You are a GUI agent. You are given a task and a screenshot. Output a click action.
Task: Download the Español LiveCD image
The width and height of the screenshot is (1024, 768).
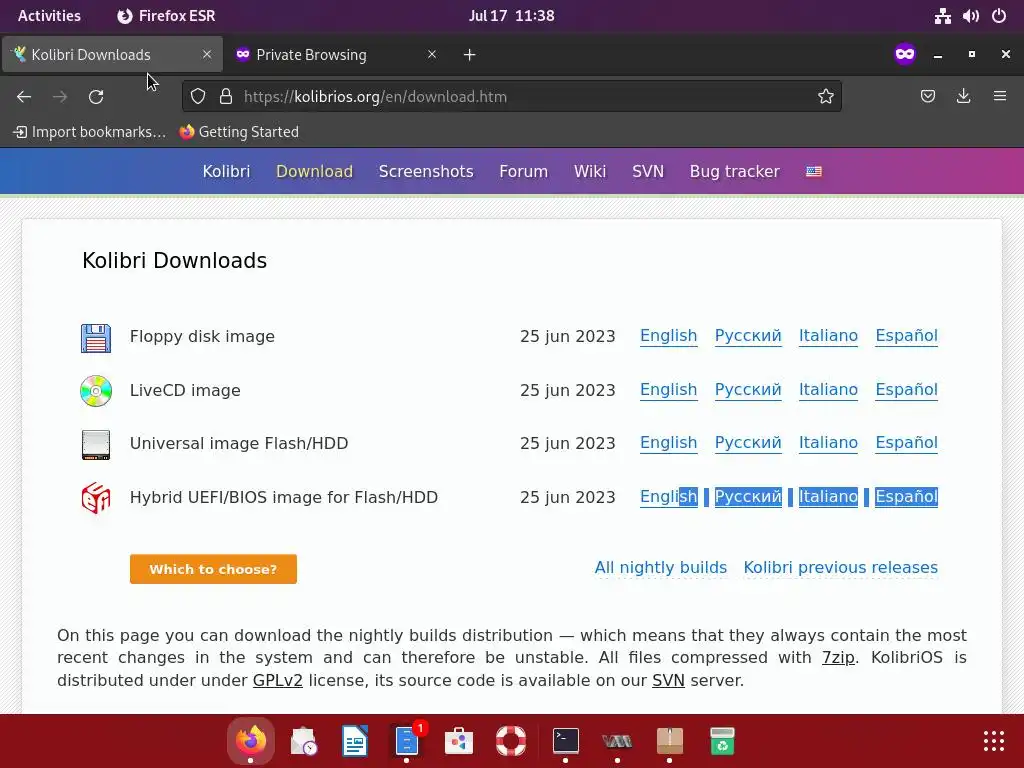tap(906, 390)
